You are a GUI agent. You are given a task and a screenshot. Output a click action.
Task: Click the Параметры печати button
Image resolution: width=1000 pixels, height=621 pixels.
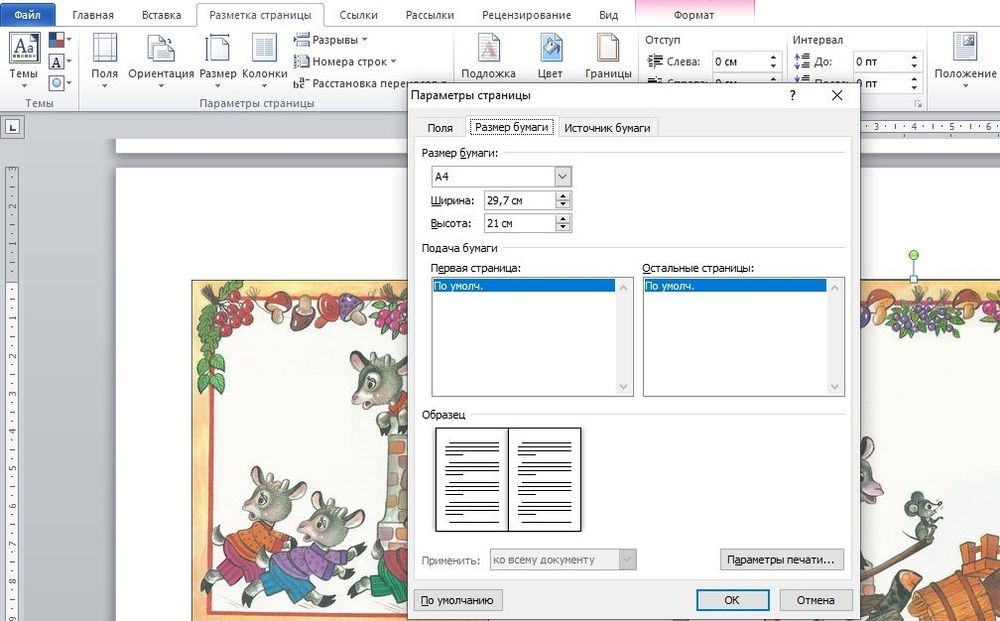780,560
